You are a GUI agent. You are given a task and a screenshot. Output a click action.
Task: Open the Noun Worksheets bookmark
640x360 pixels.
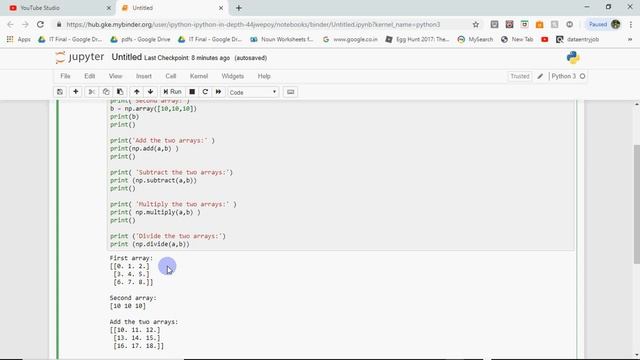tap(282, 40)
